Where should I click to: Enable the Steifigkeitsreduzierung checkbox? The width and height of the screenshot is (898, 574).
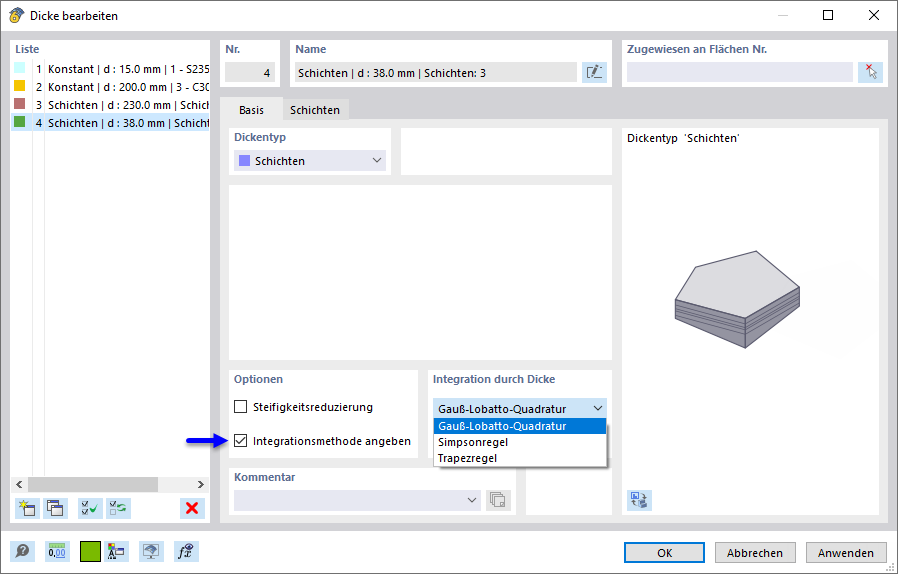tap(241, 407)
